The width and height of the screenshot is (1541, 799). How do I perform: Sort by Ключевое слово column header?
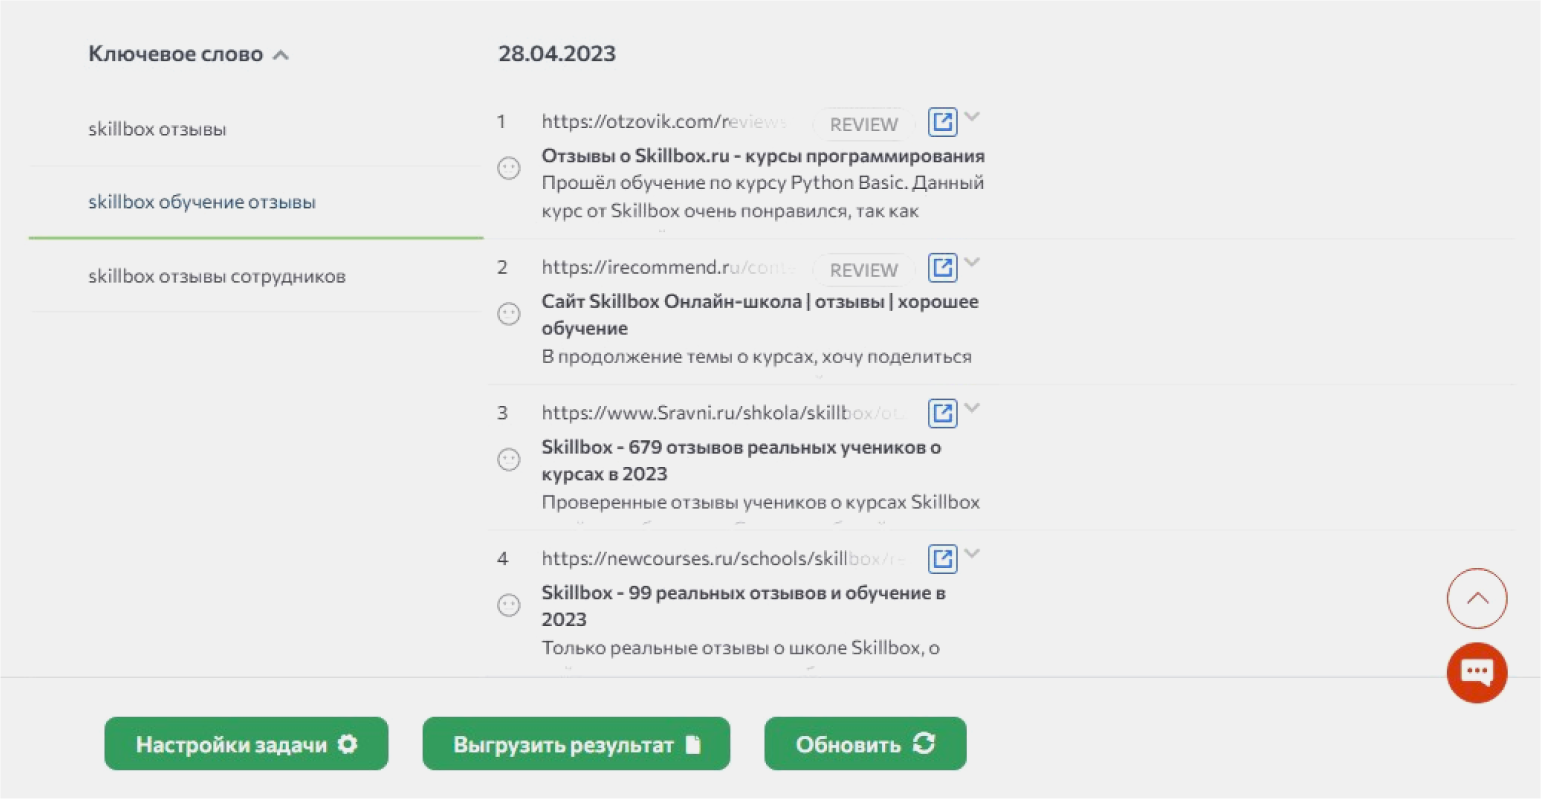[188, 54]
